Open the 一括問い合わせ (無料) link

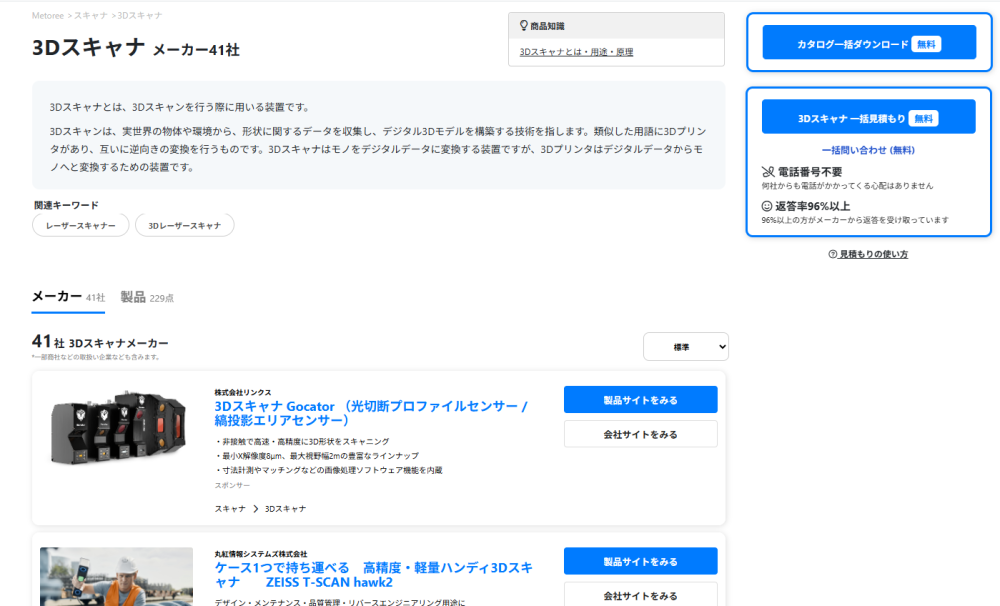pos(868,150)
